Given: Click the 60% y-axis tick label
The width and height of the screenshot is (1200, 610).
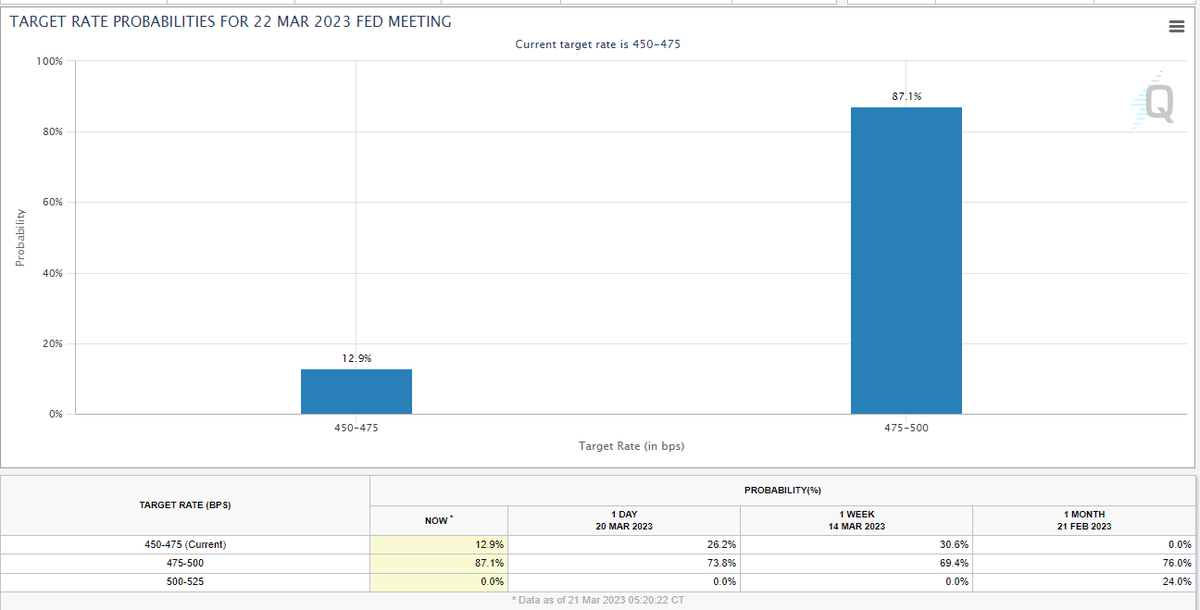Looking at the screenshot, I should coord(52,202).
